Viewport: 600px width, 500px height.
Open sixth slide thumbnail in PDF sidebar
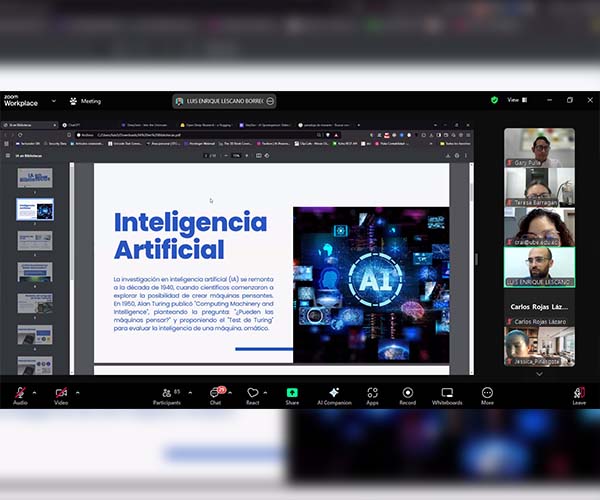pos(35,335)
